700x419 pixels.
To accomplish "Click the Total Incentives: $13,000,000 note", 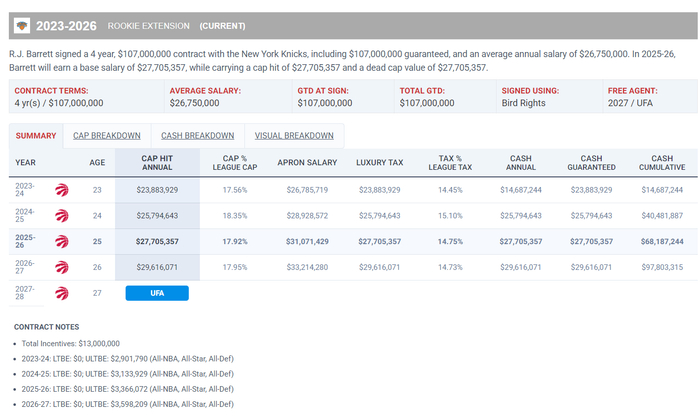I will click(x=71, y=344).
